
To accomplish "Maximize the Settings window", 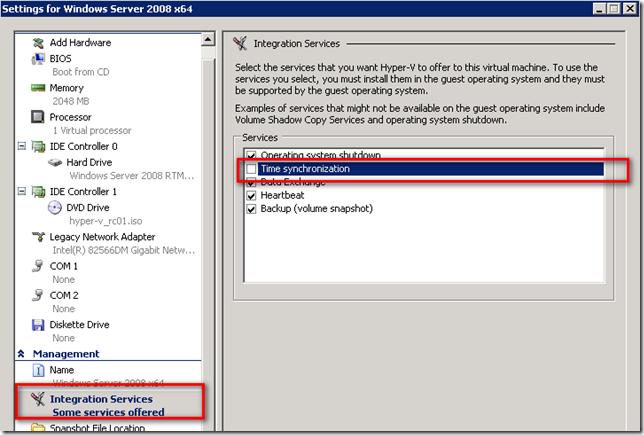I will click(x=614, y=9).
